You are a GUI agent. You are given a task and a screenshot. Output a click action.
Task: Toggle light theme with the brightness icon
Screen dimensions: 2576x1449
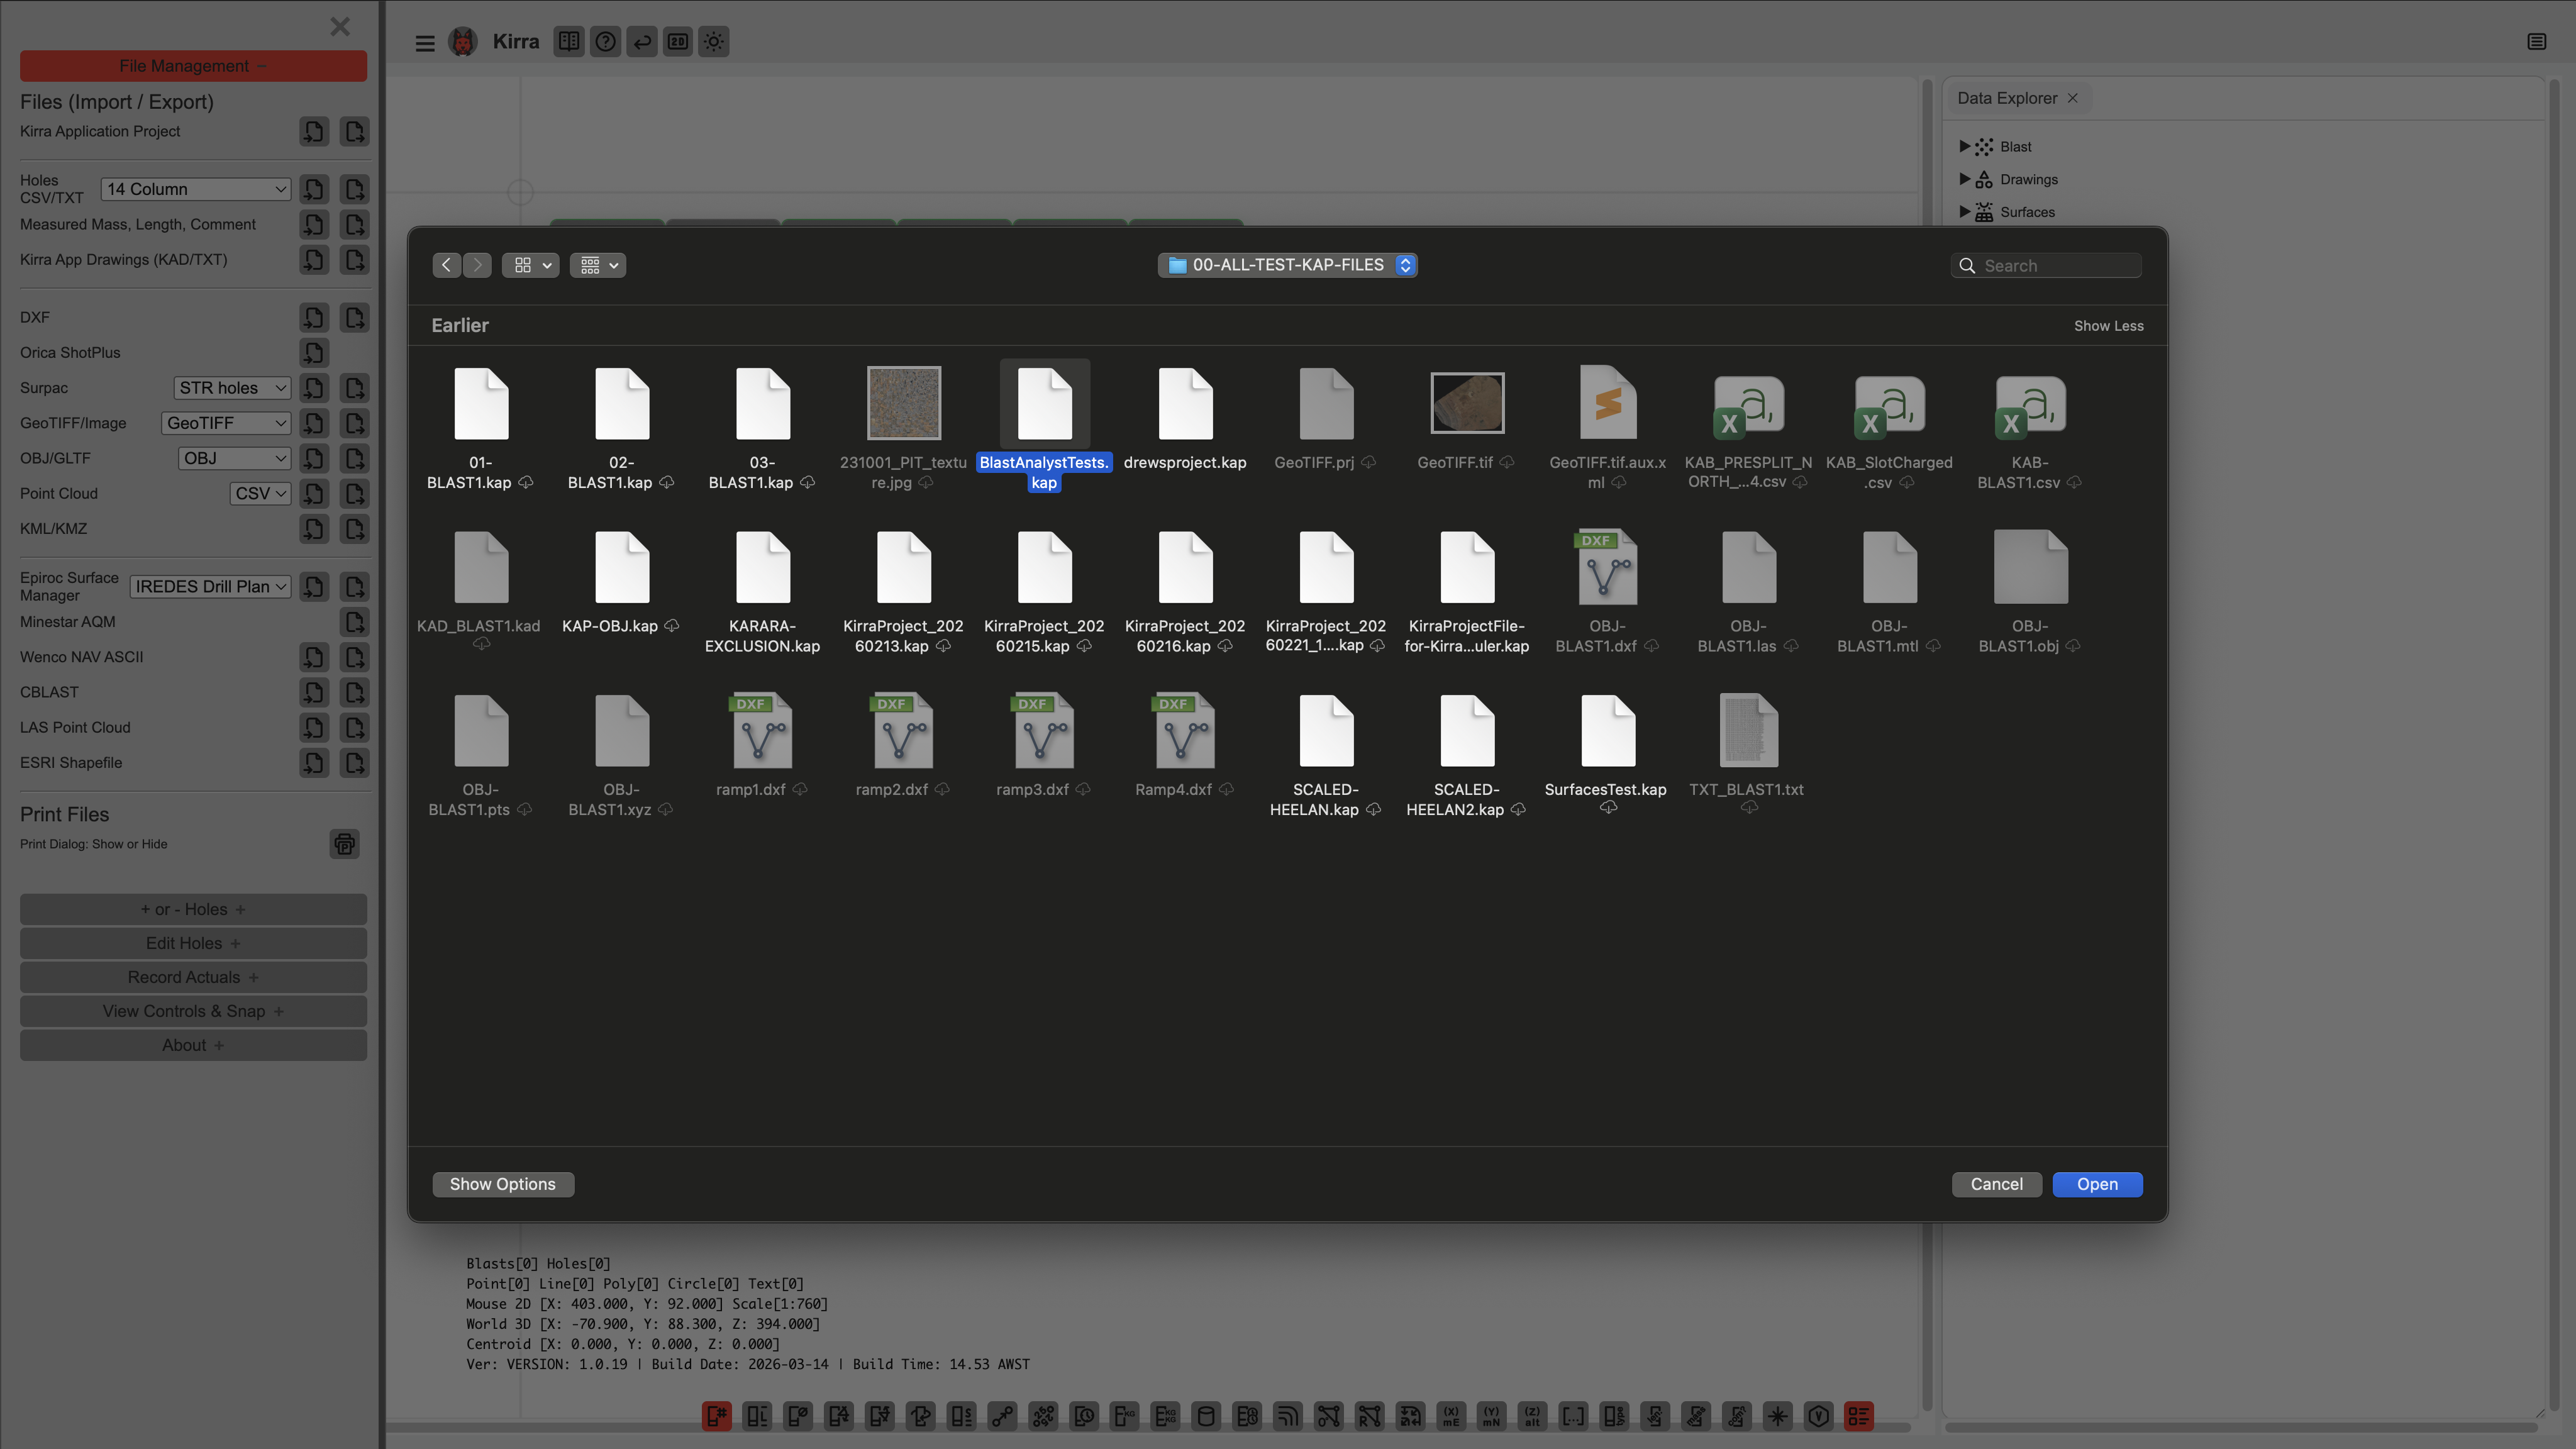[714, 42]
